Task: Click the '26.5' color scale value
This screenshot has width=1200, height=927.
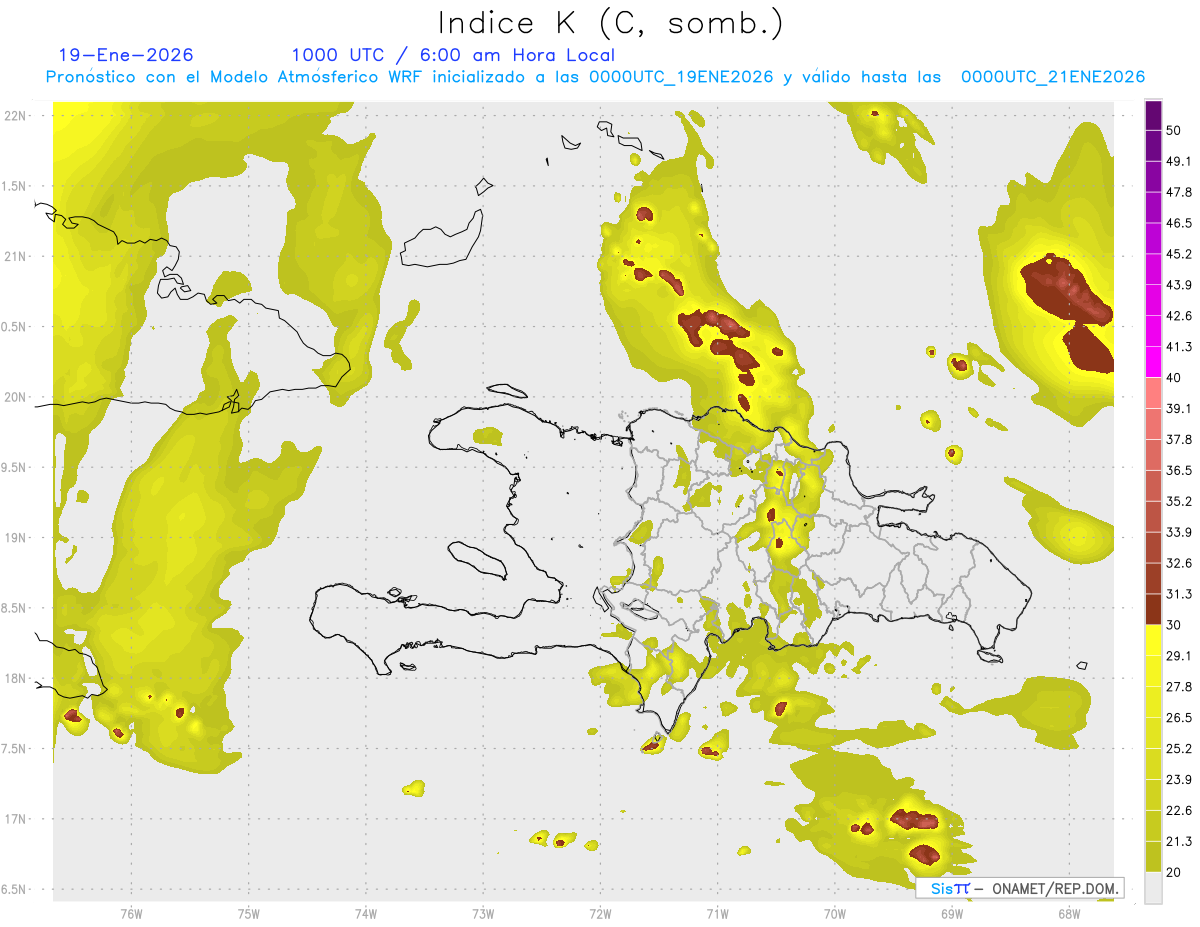Action: 1180,718
